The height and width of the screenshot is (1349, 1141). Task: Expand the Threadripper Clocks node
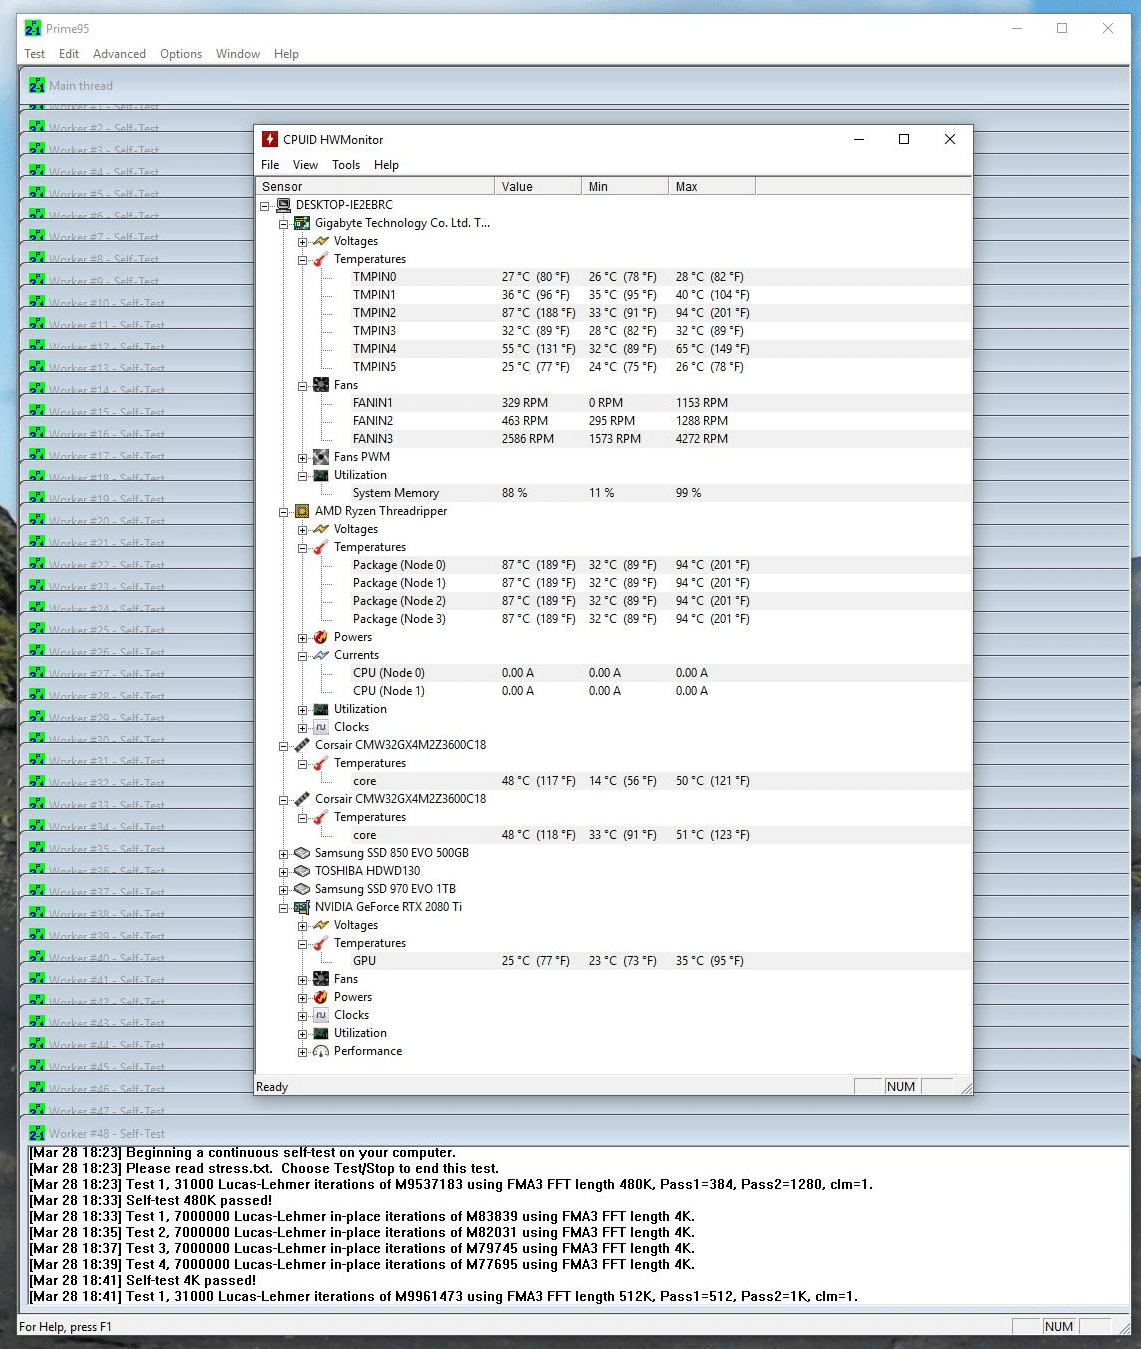[x=302, y=728]
